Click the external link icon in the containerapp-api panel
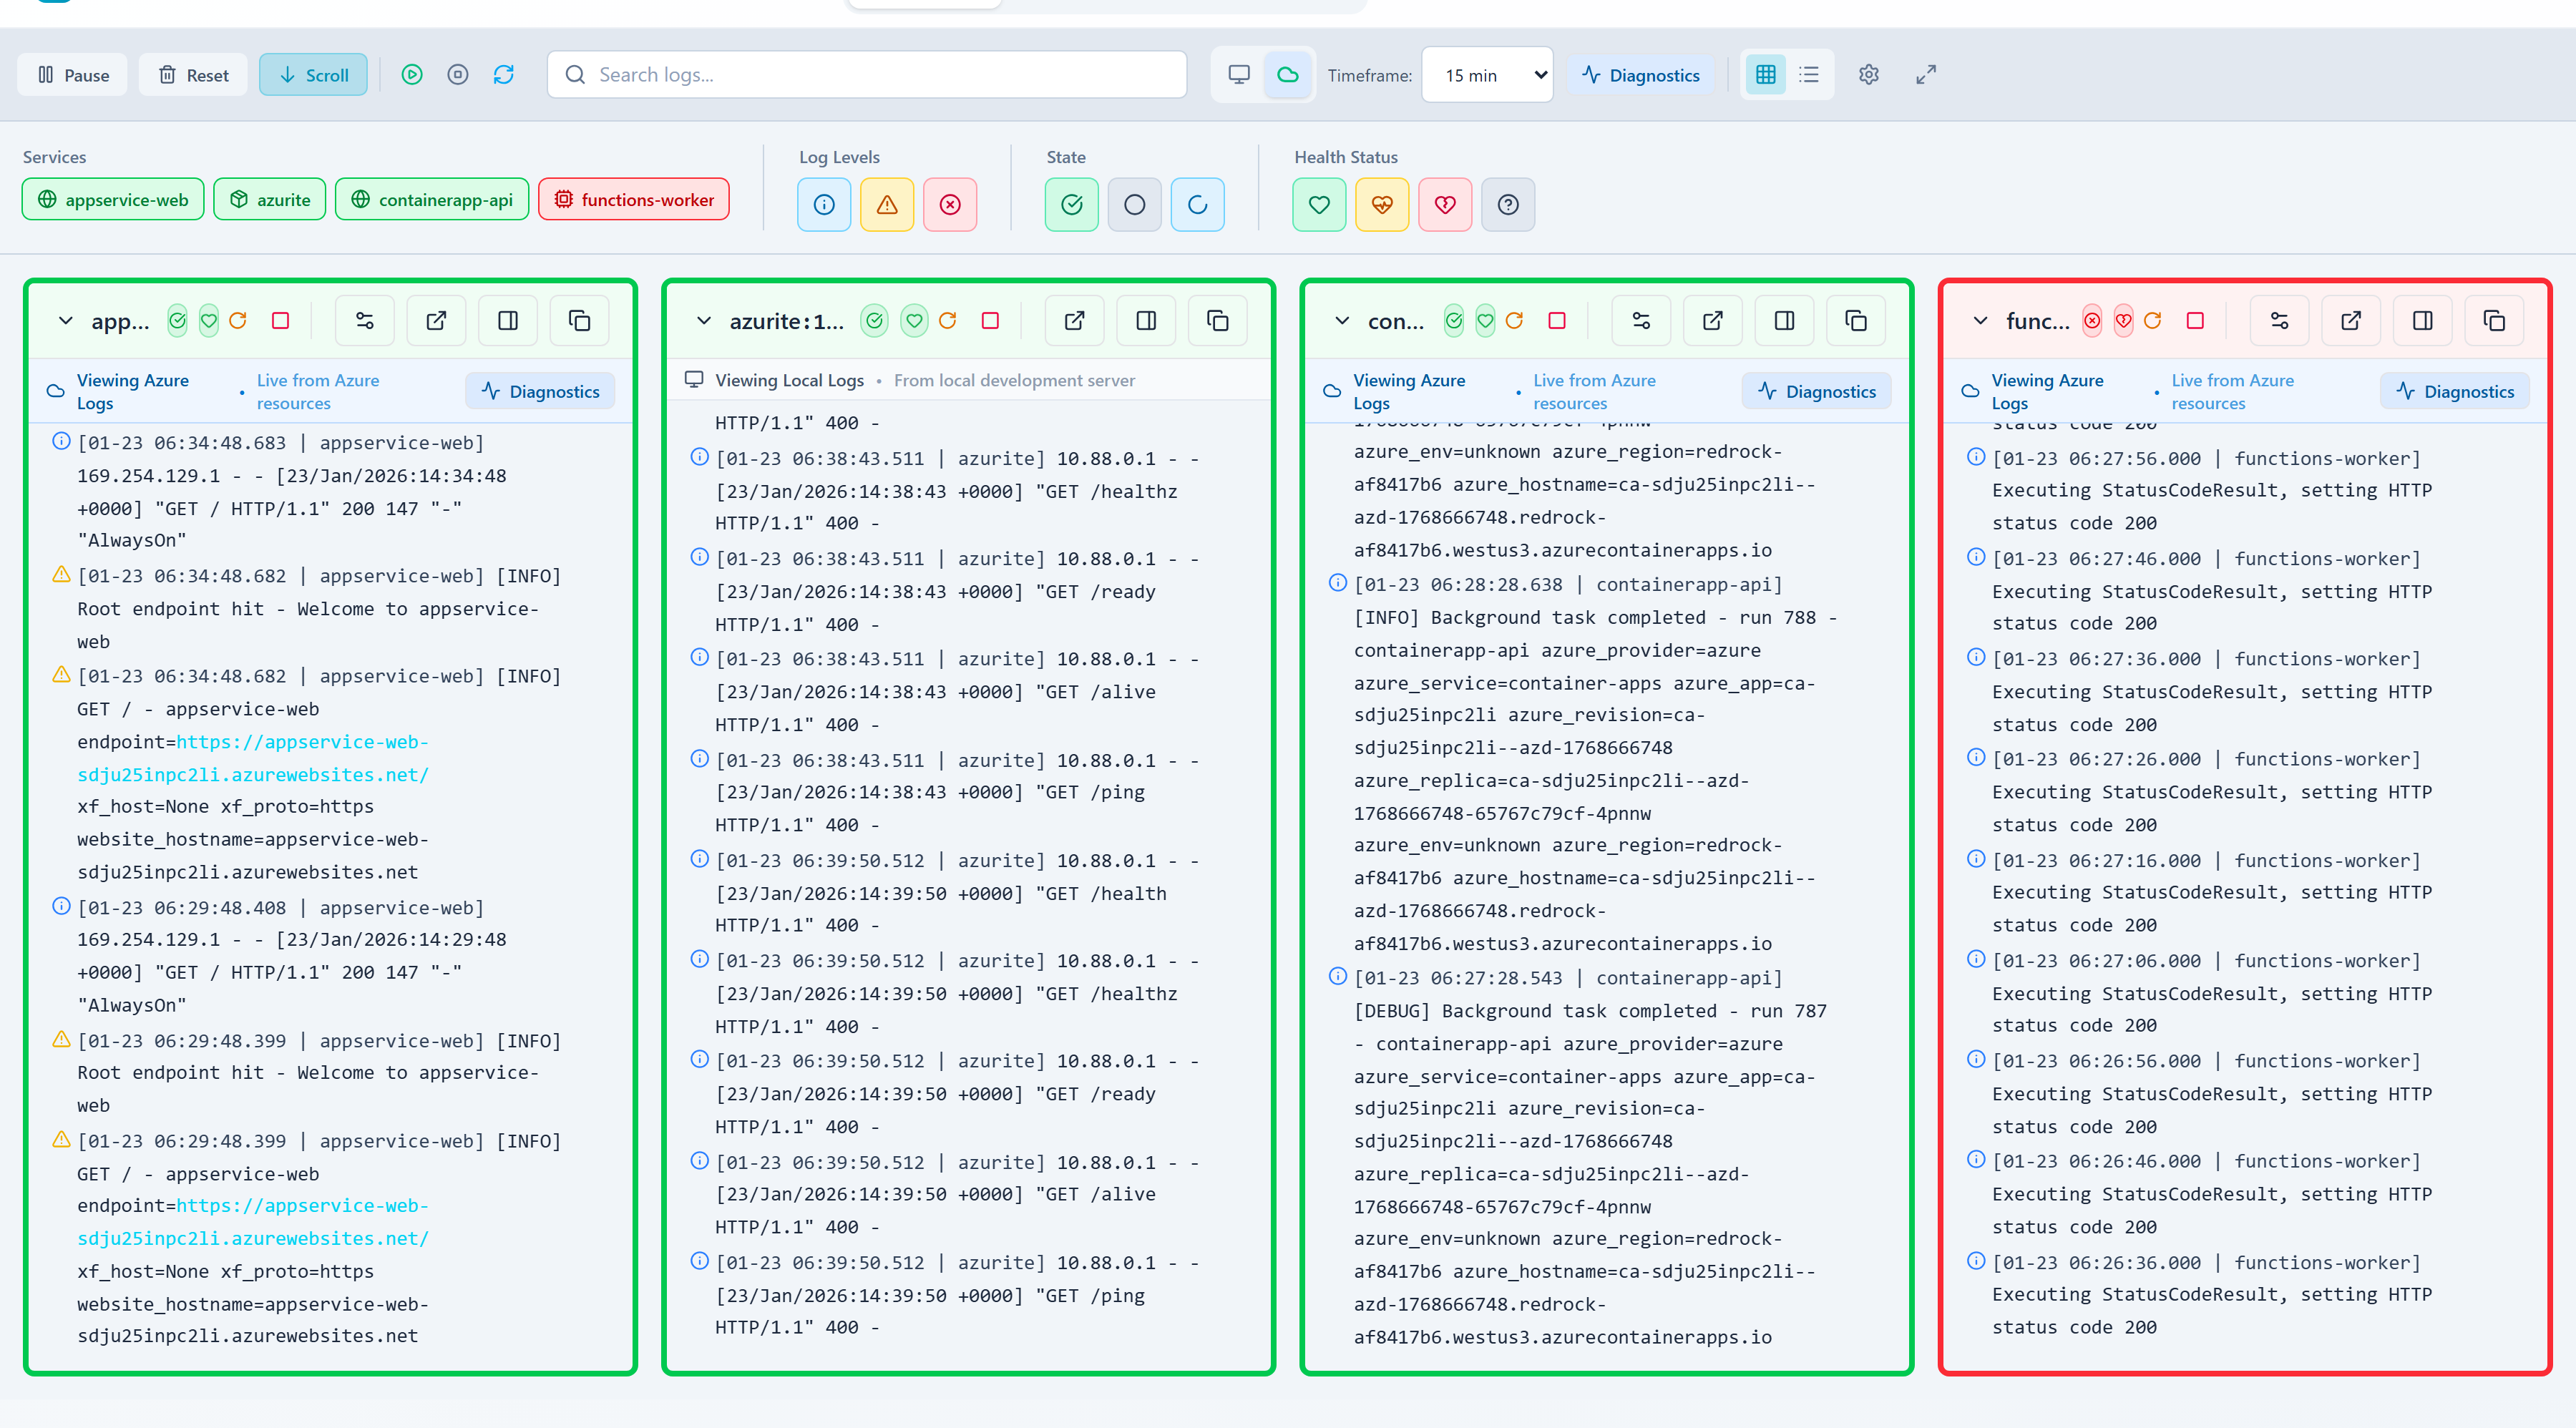2576x1428 pixels. tap(1712, 320)
